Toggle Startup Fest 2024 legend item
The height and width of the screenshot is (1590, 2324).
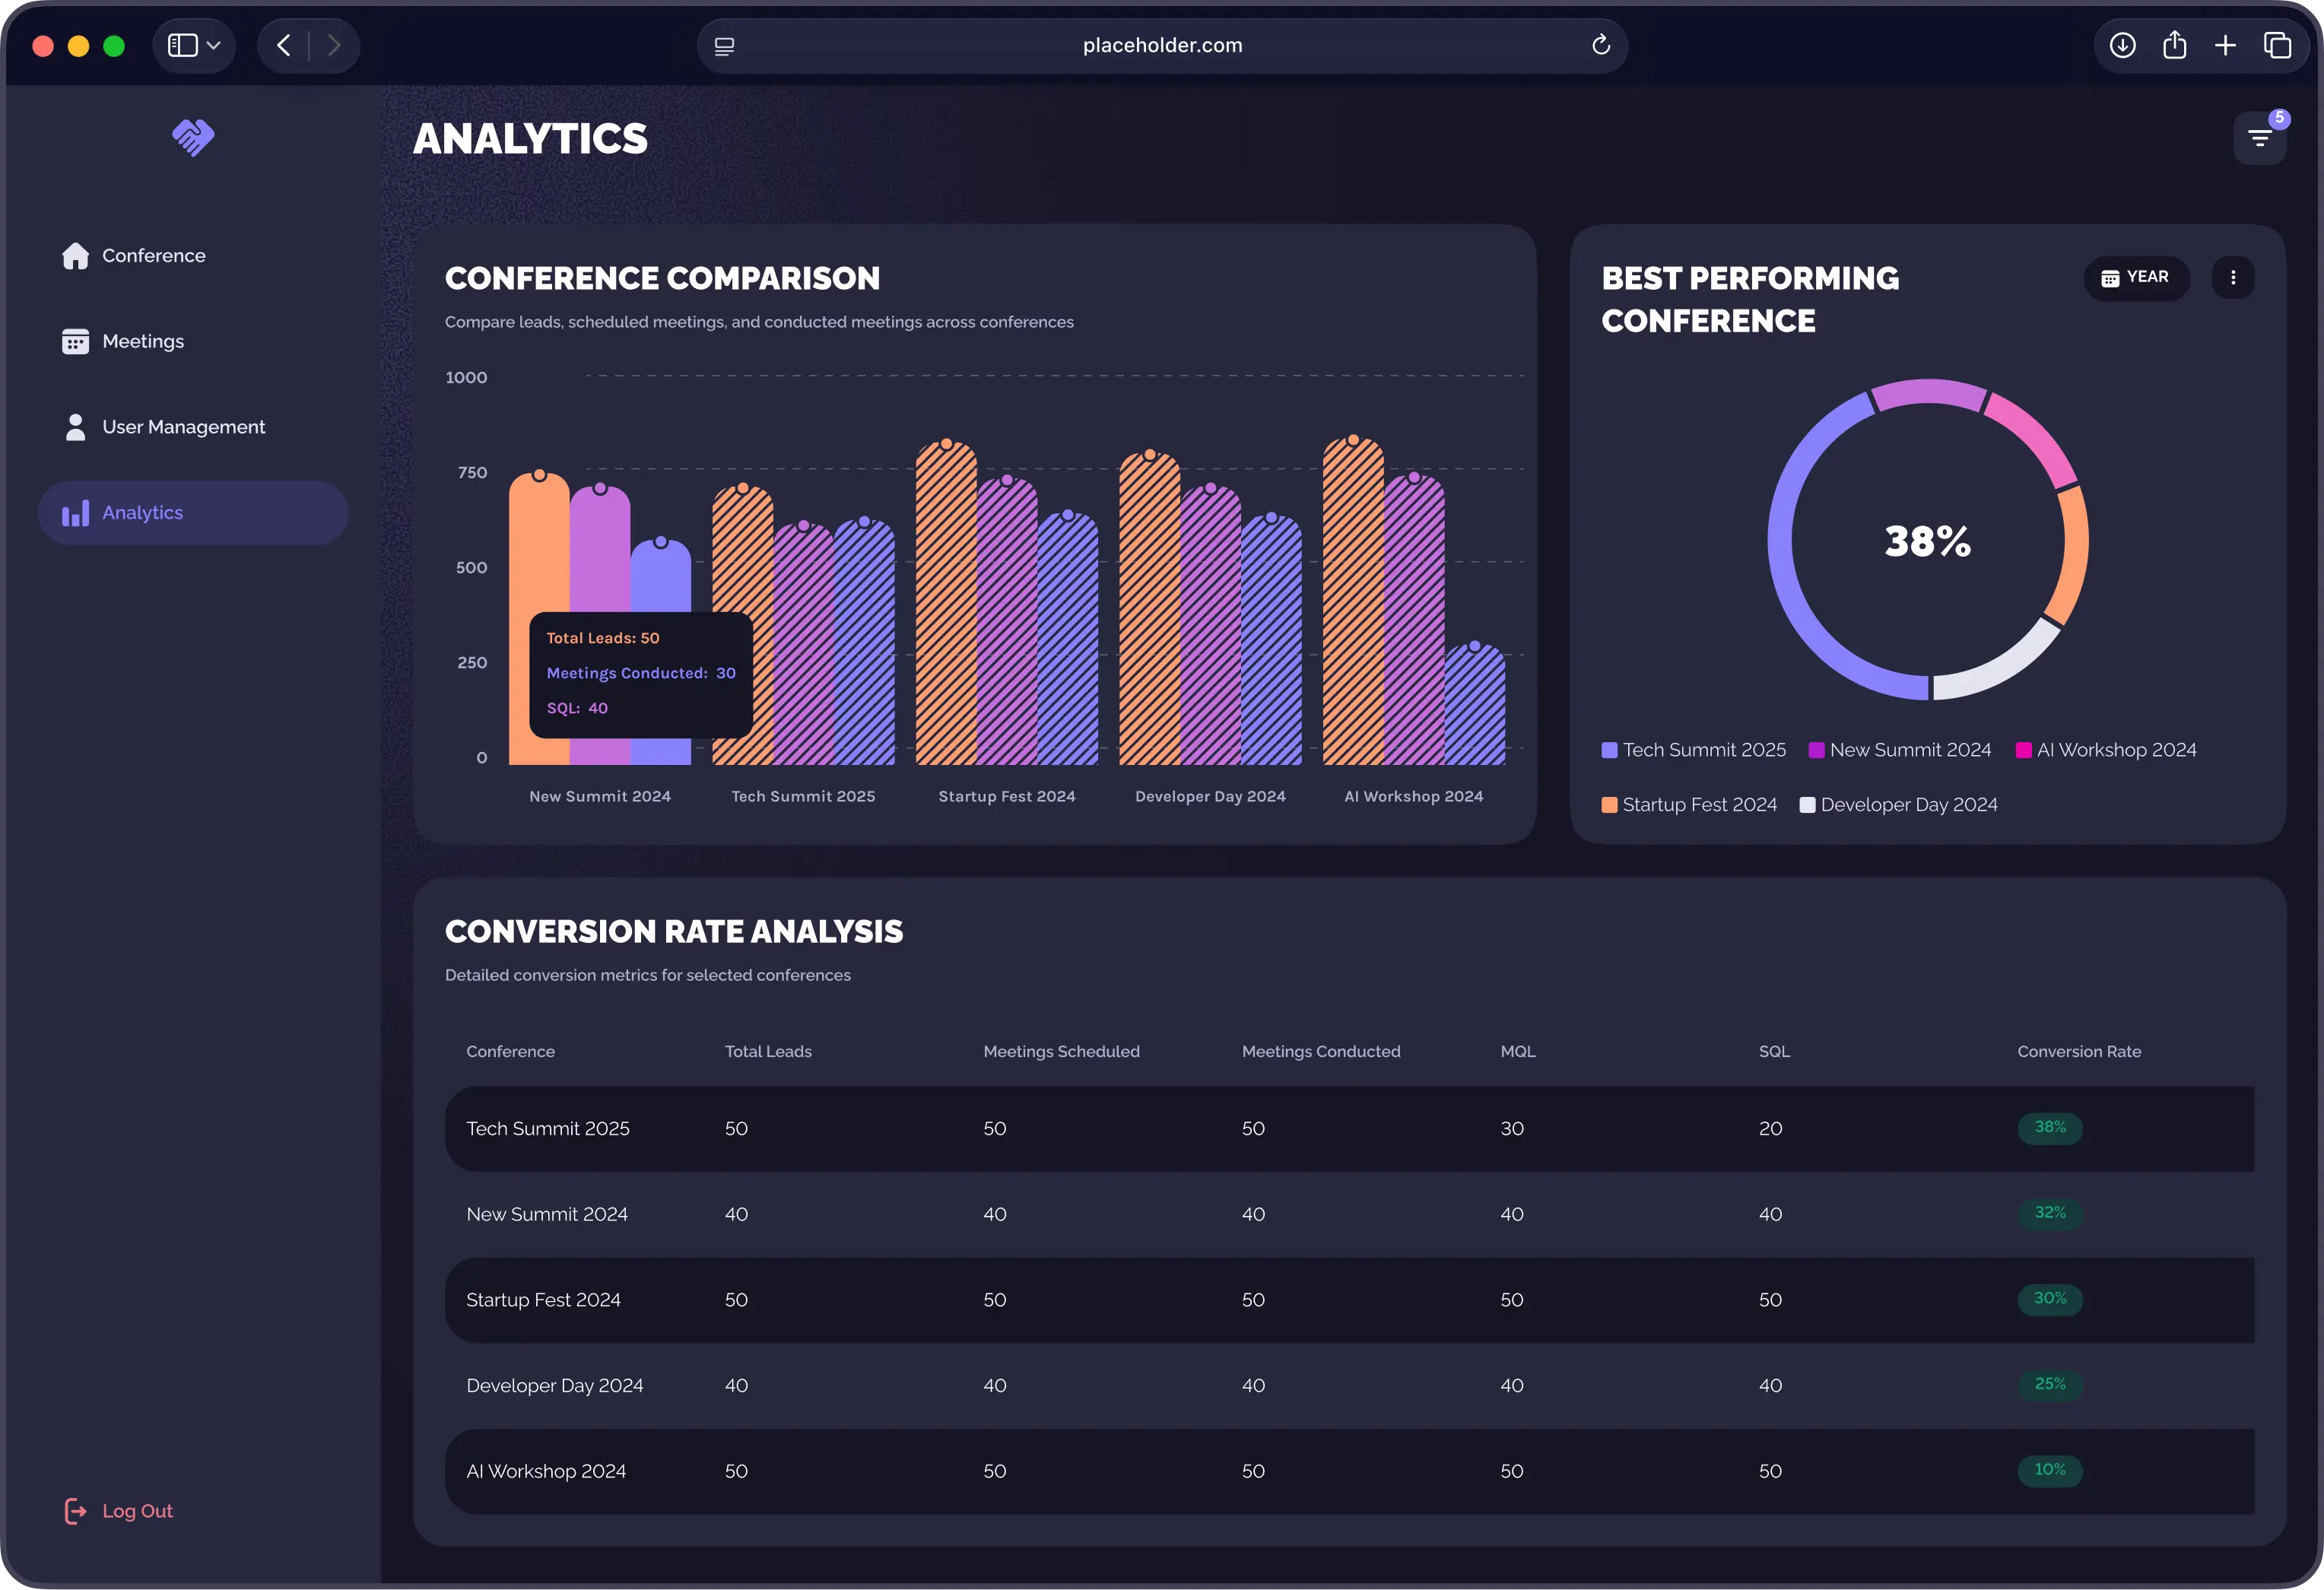point(1689,804)
